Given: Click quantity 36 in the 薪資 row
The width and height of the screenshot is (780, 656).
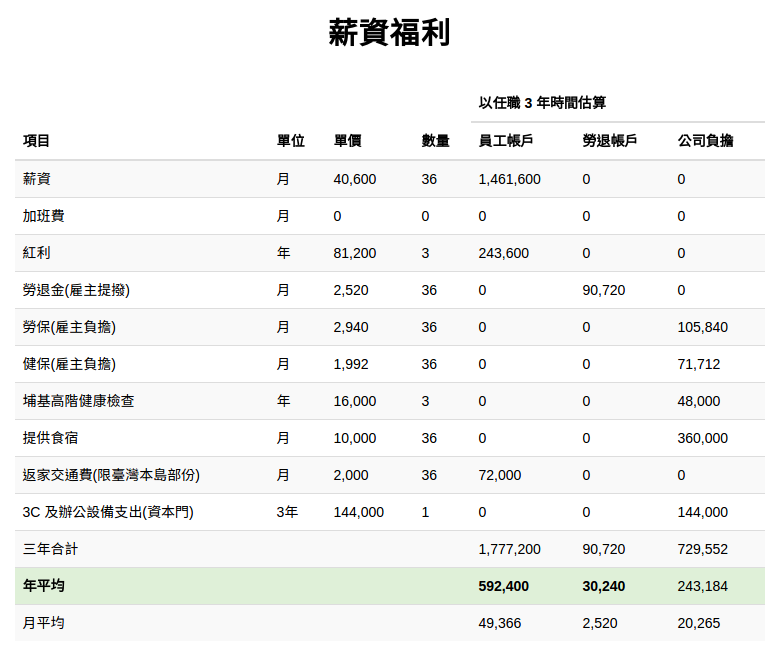Looking at the screenshot, I should pyautogui.click(x=429, y=179).
